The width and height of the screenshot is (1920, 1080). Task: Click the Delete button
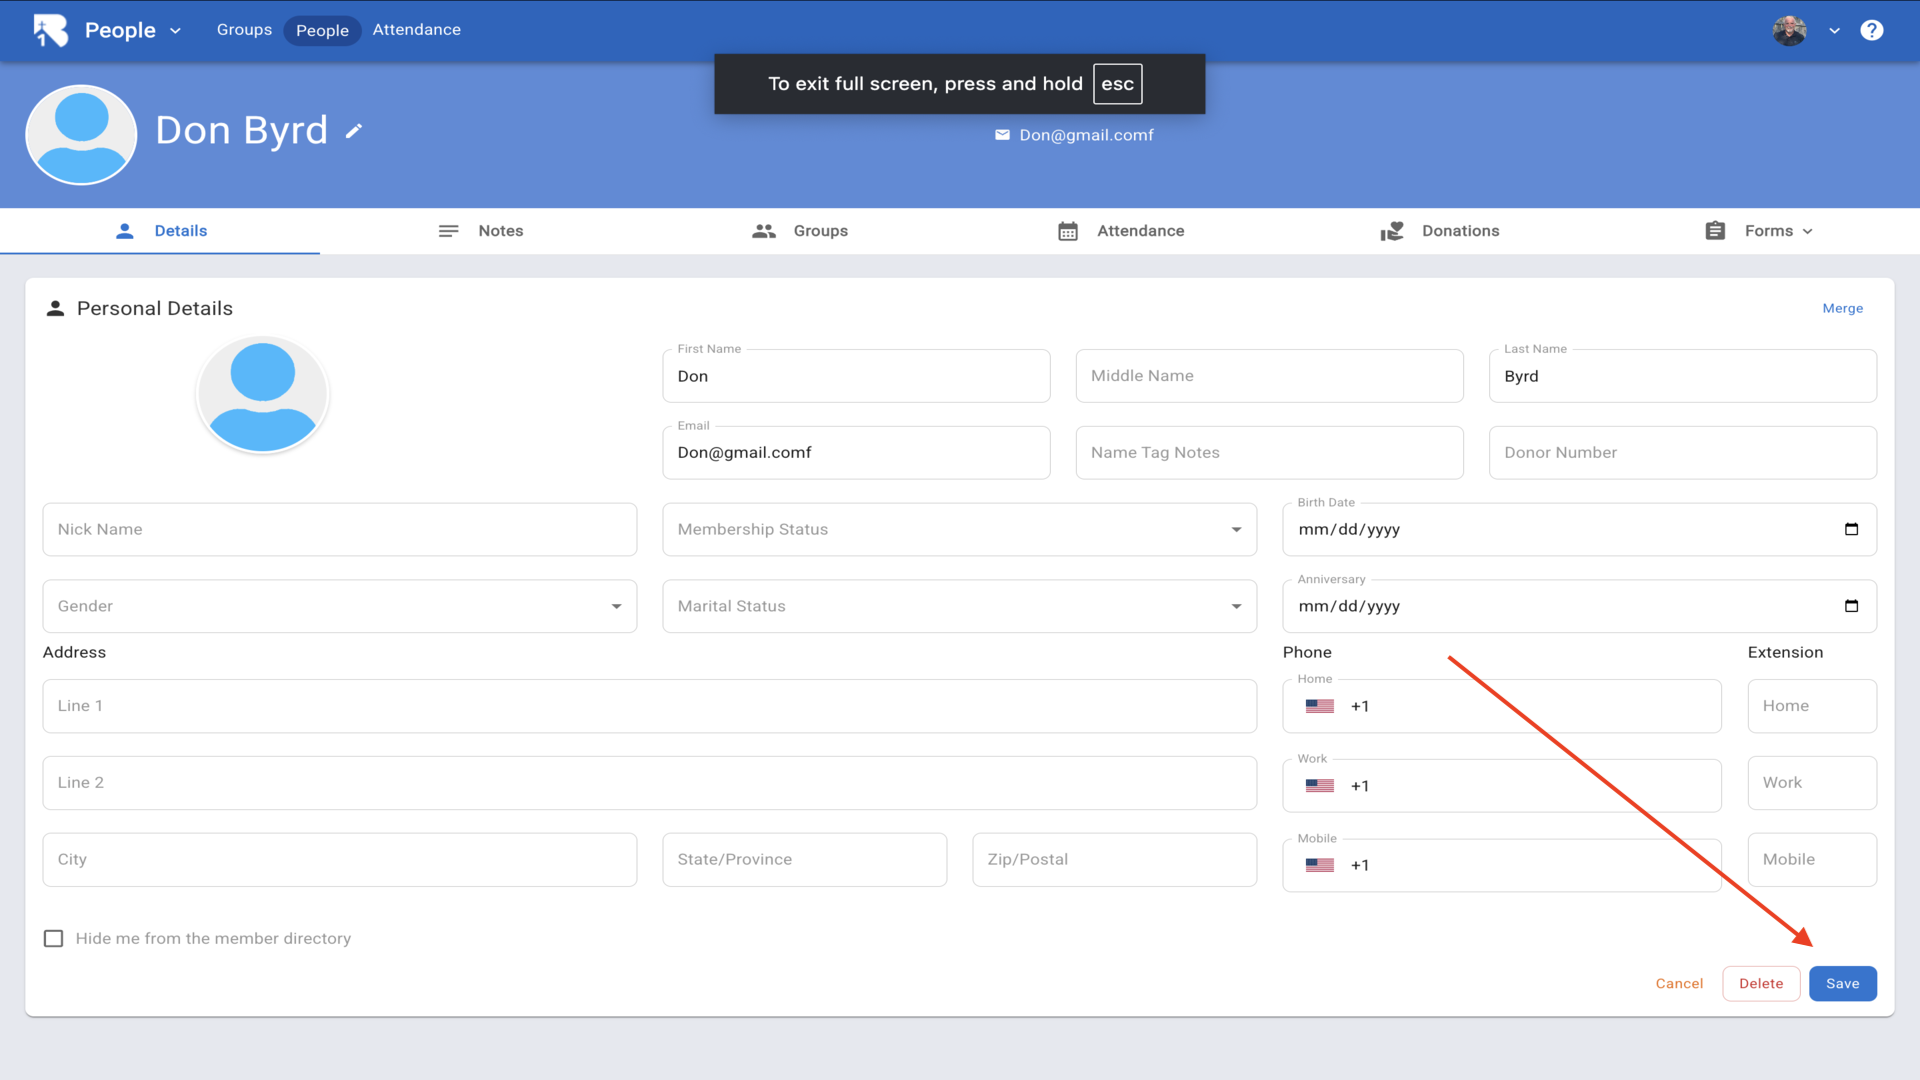click(x=1760, y=983)
